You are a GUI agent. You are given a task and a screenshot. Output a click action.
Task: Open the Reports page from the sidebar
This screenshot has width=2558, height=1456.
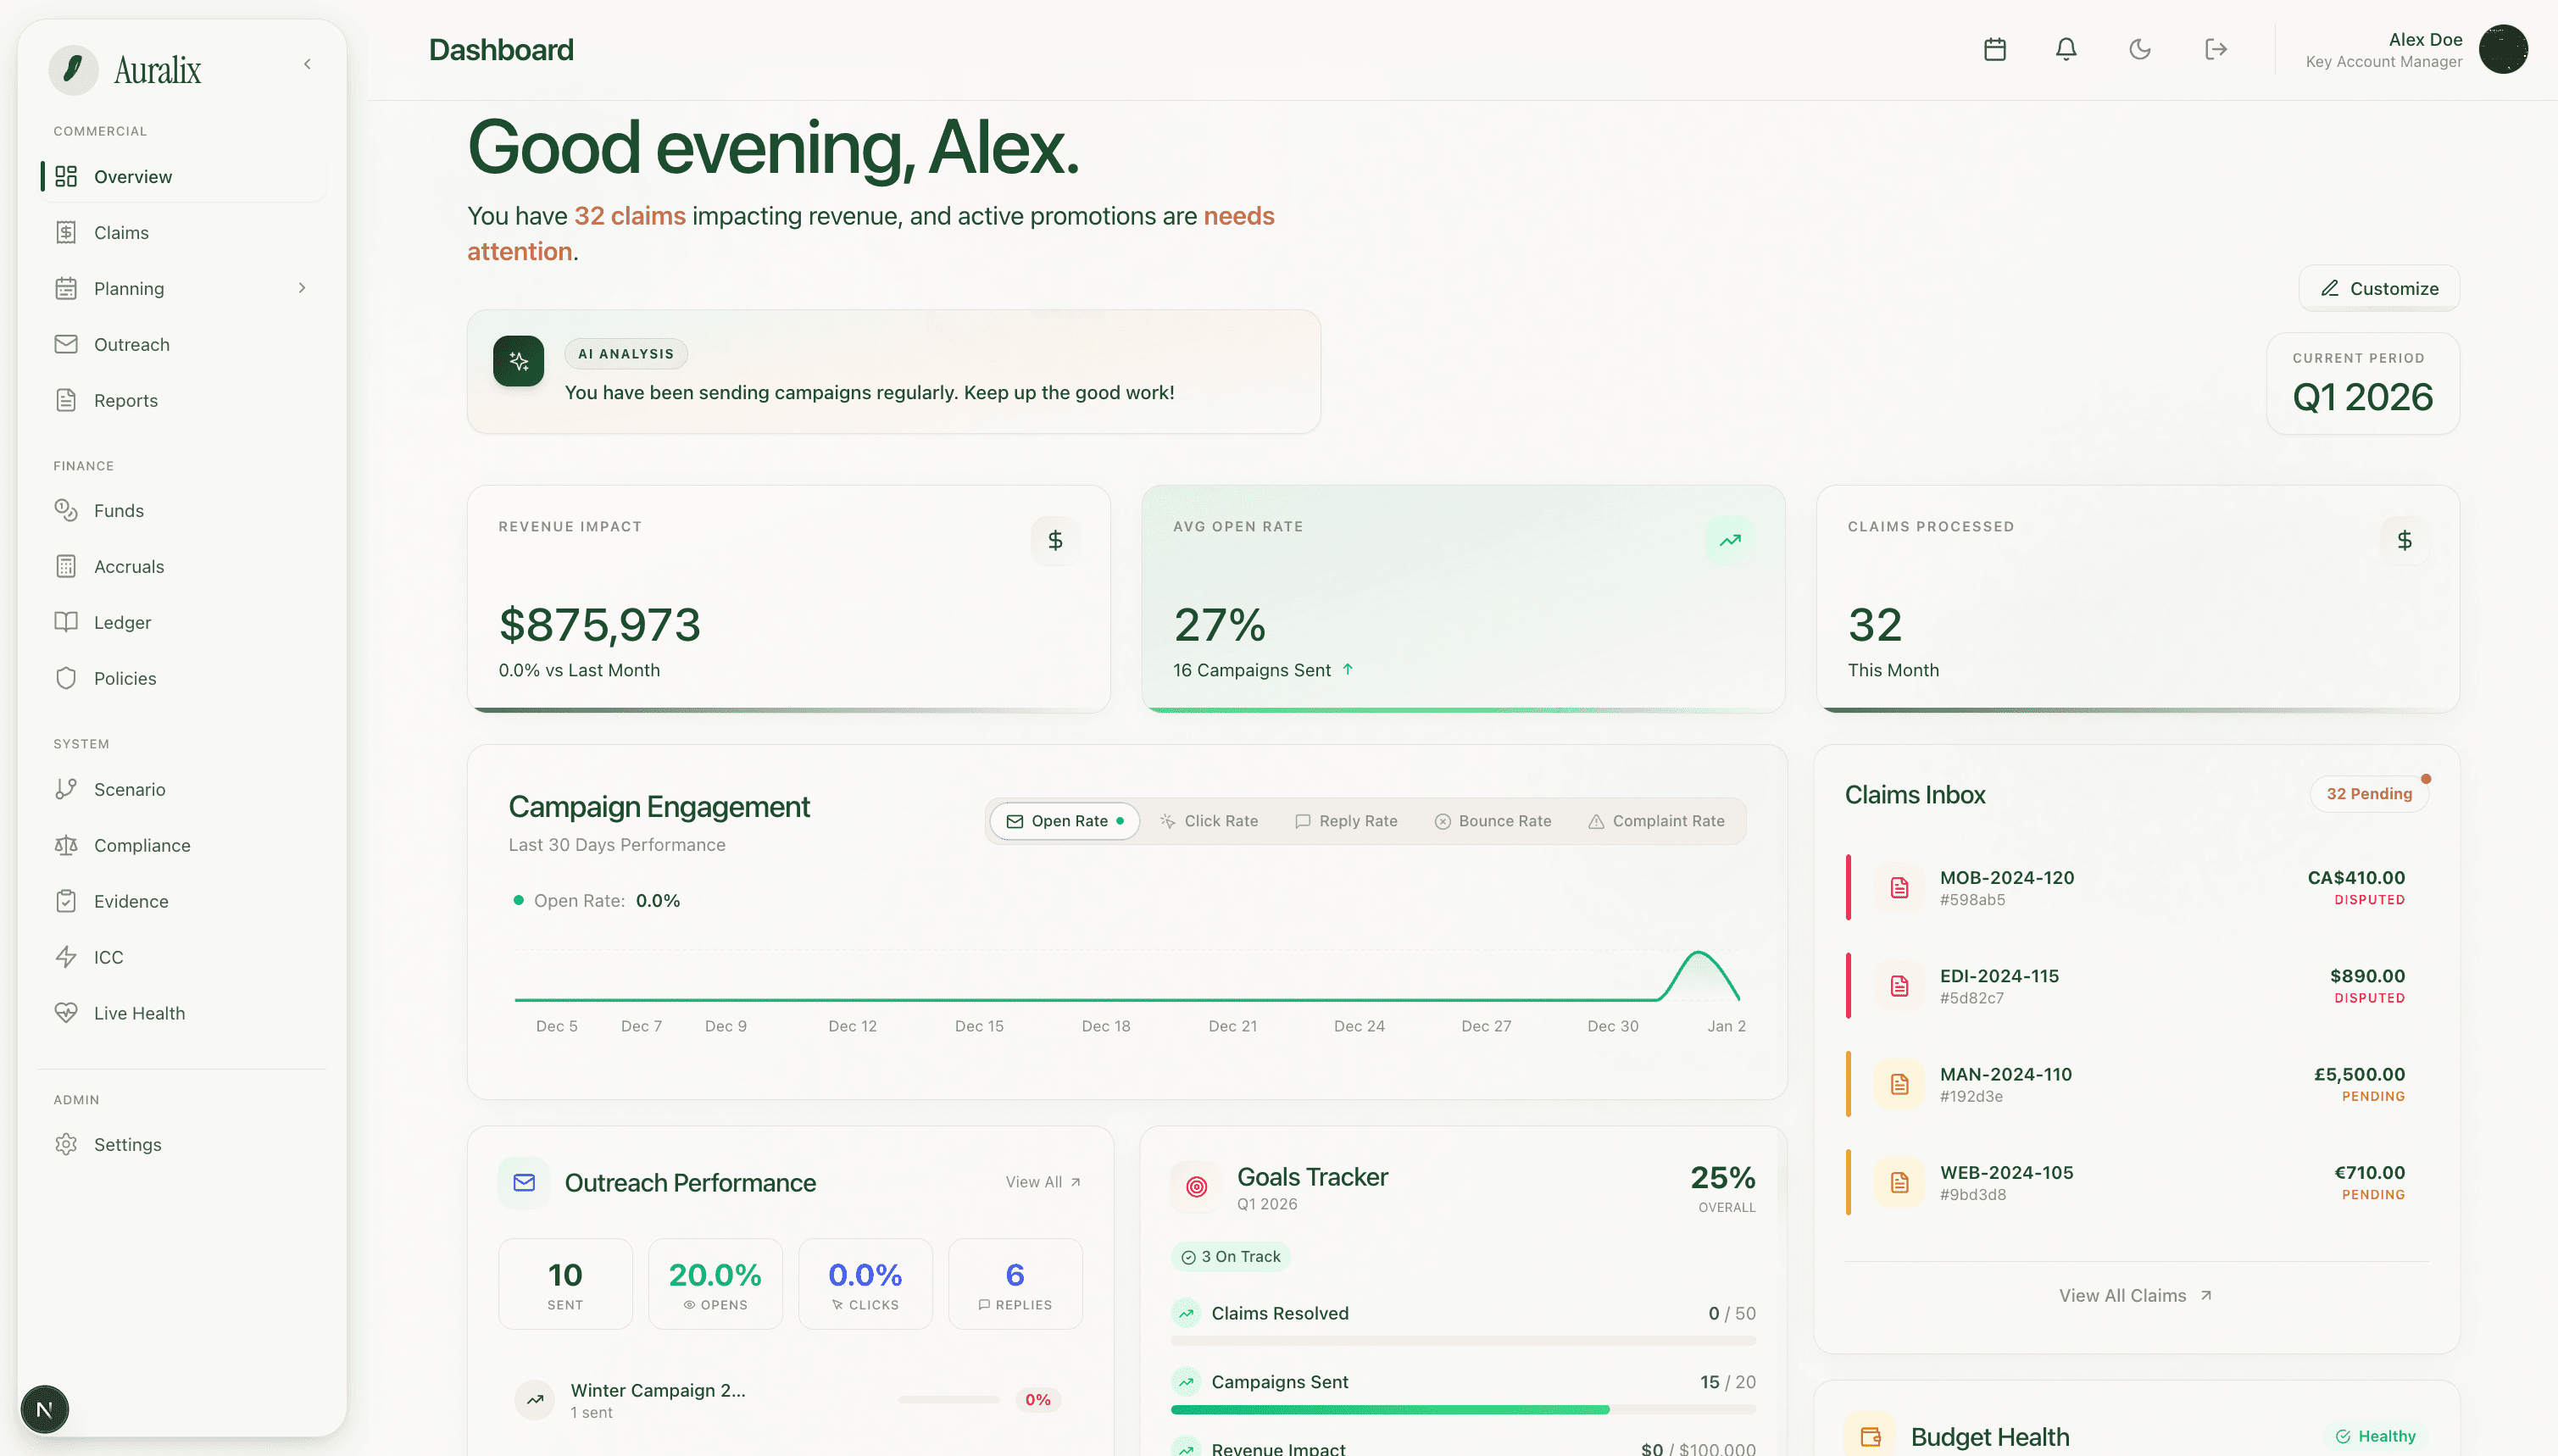tap(125, 400)
